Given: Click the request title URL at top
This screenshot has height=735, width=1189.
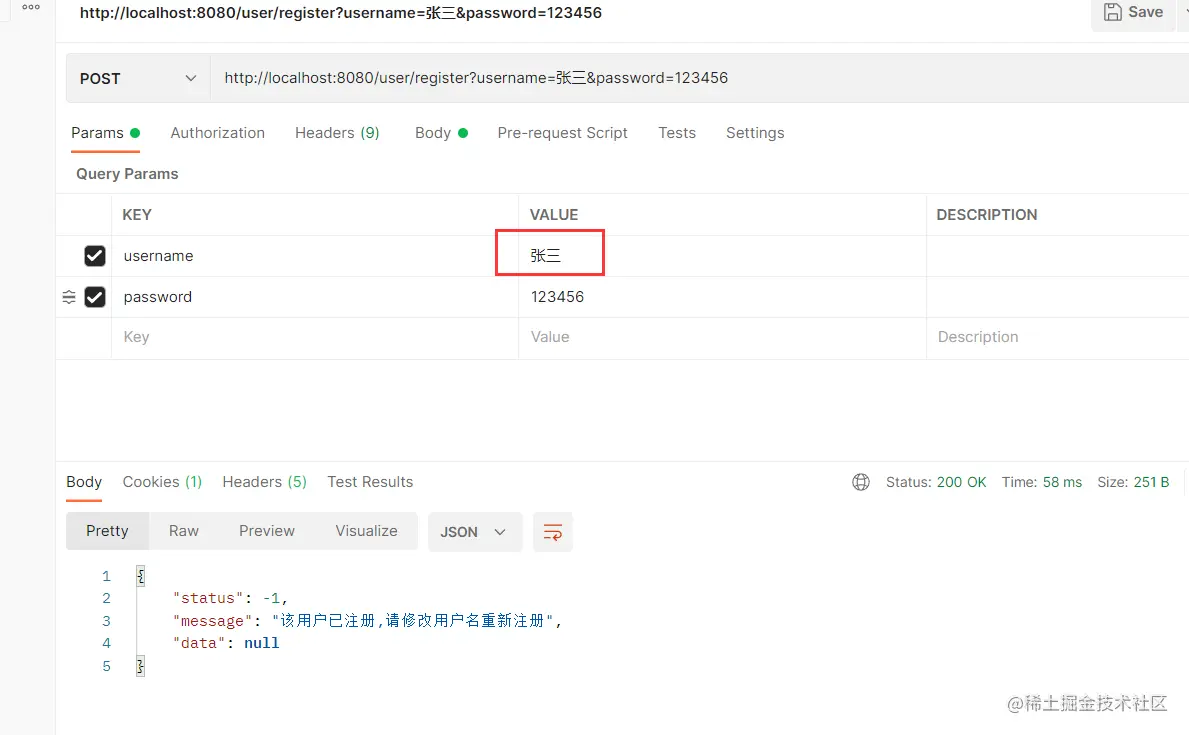Looking at the screenshot, I should 340,13.
